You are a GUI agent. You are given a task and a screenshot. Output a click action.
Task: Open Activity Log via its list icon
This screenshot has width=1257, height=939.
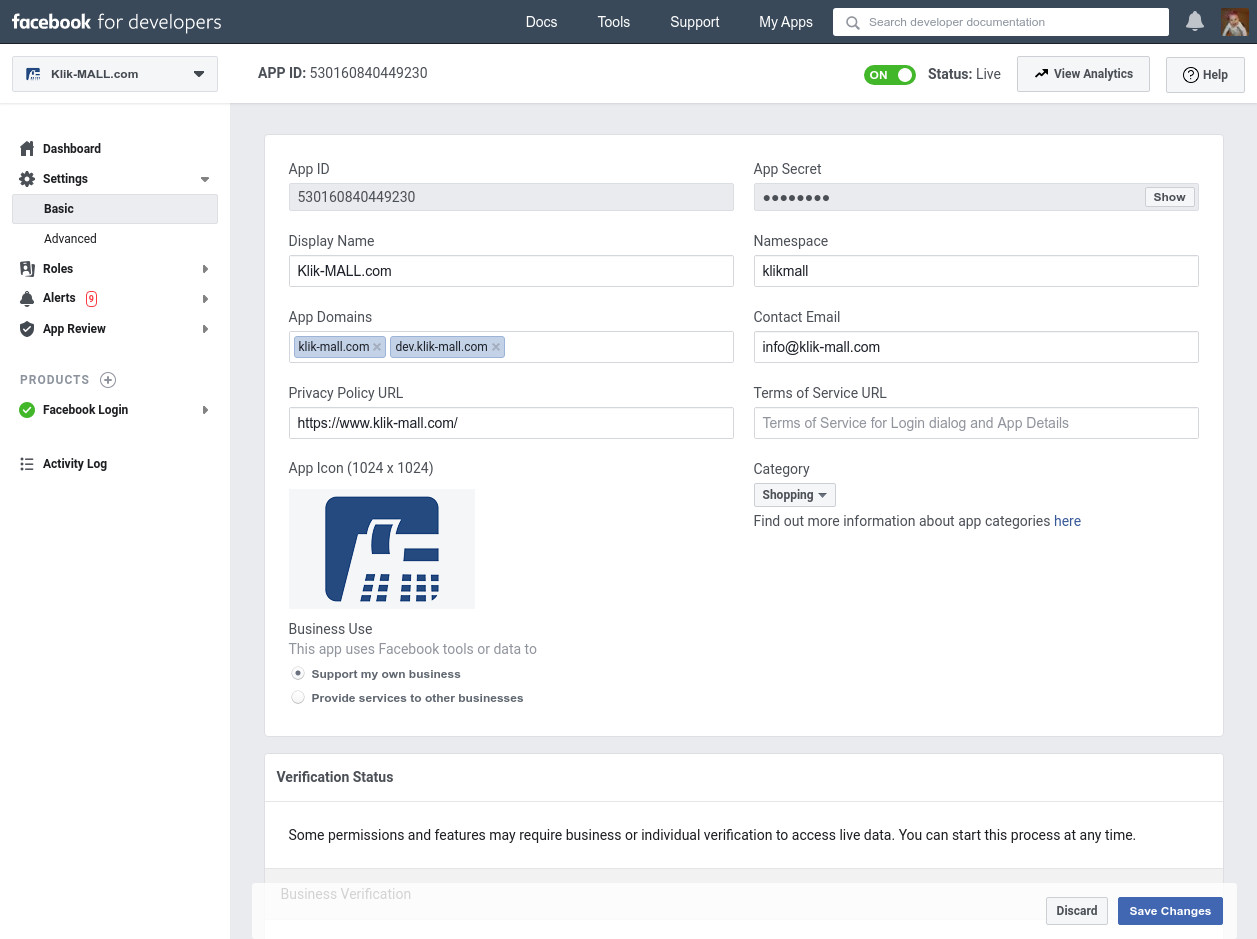28,463
